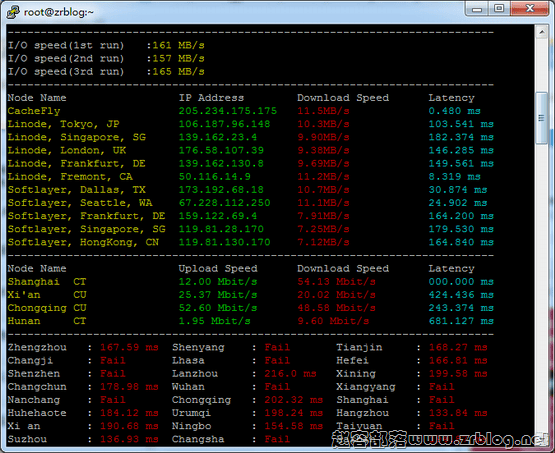This screenshot has width=555, height=453.
Task: Click the 165 MB/s third run value
Action: pyautogui.click(x=178, y=71)
